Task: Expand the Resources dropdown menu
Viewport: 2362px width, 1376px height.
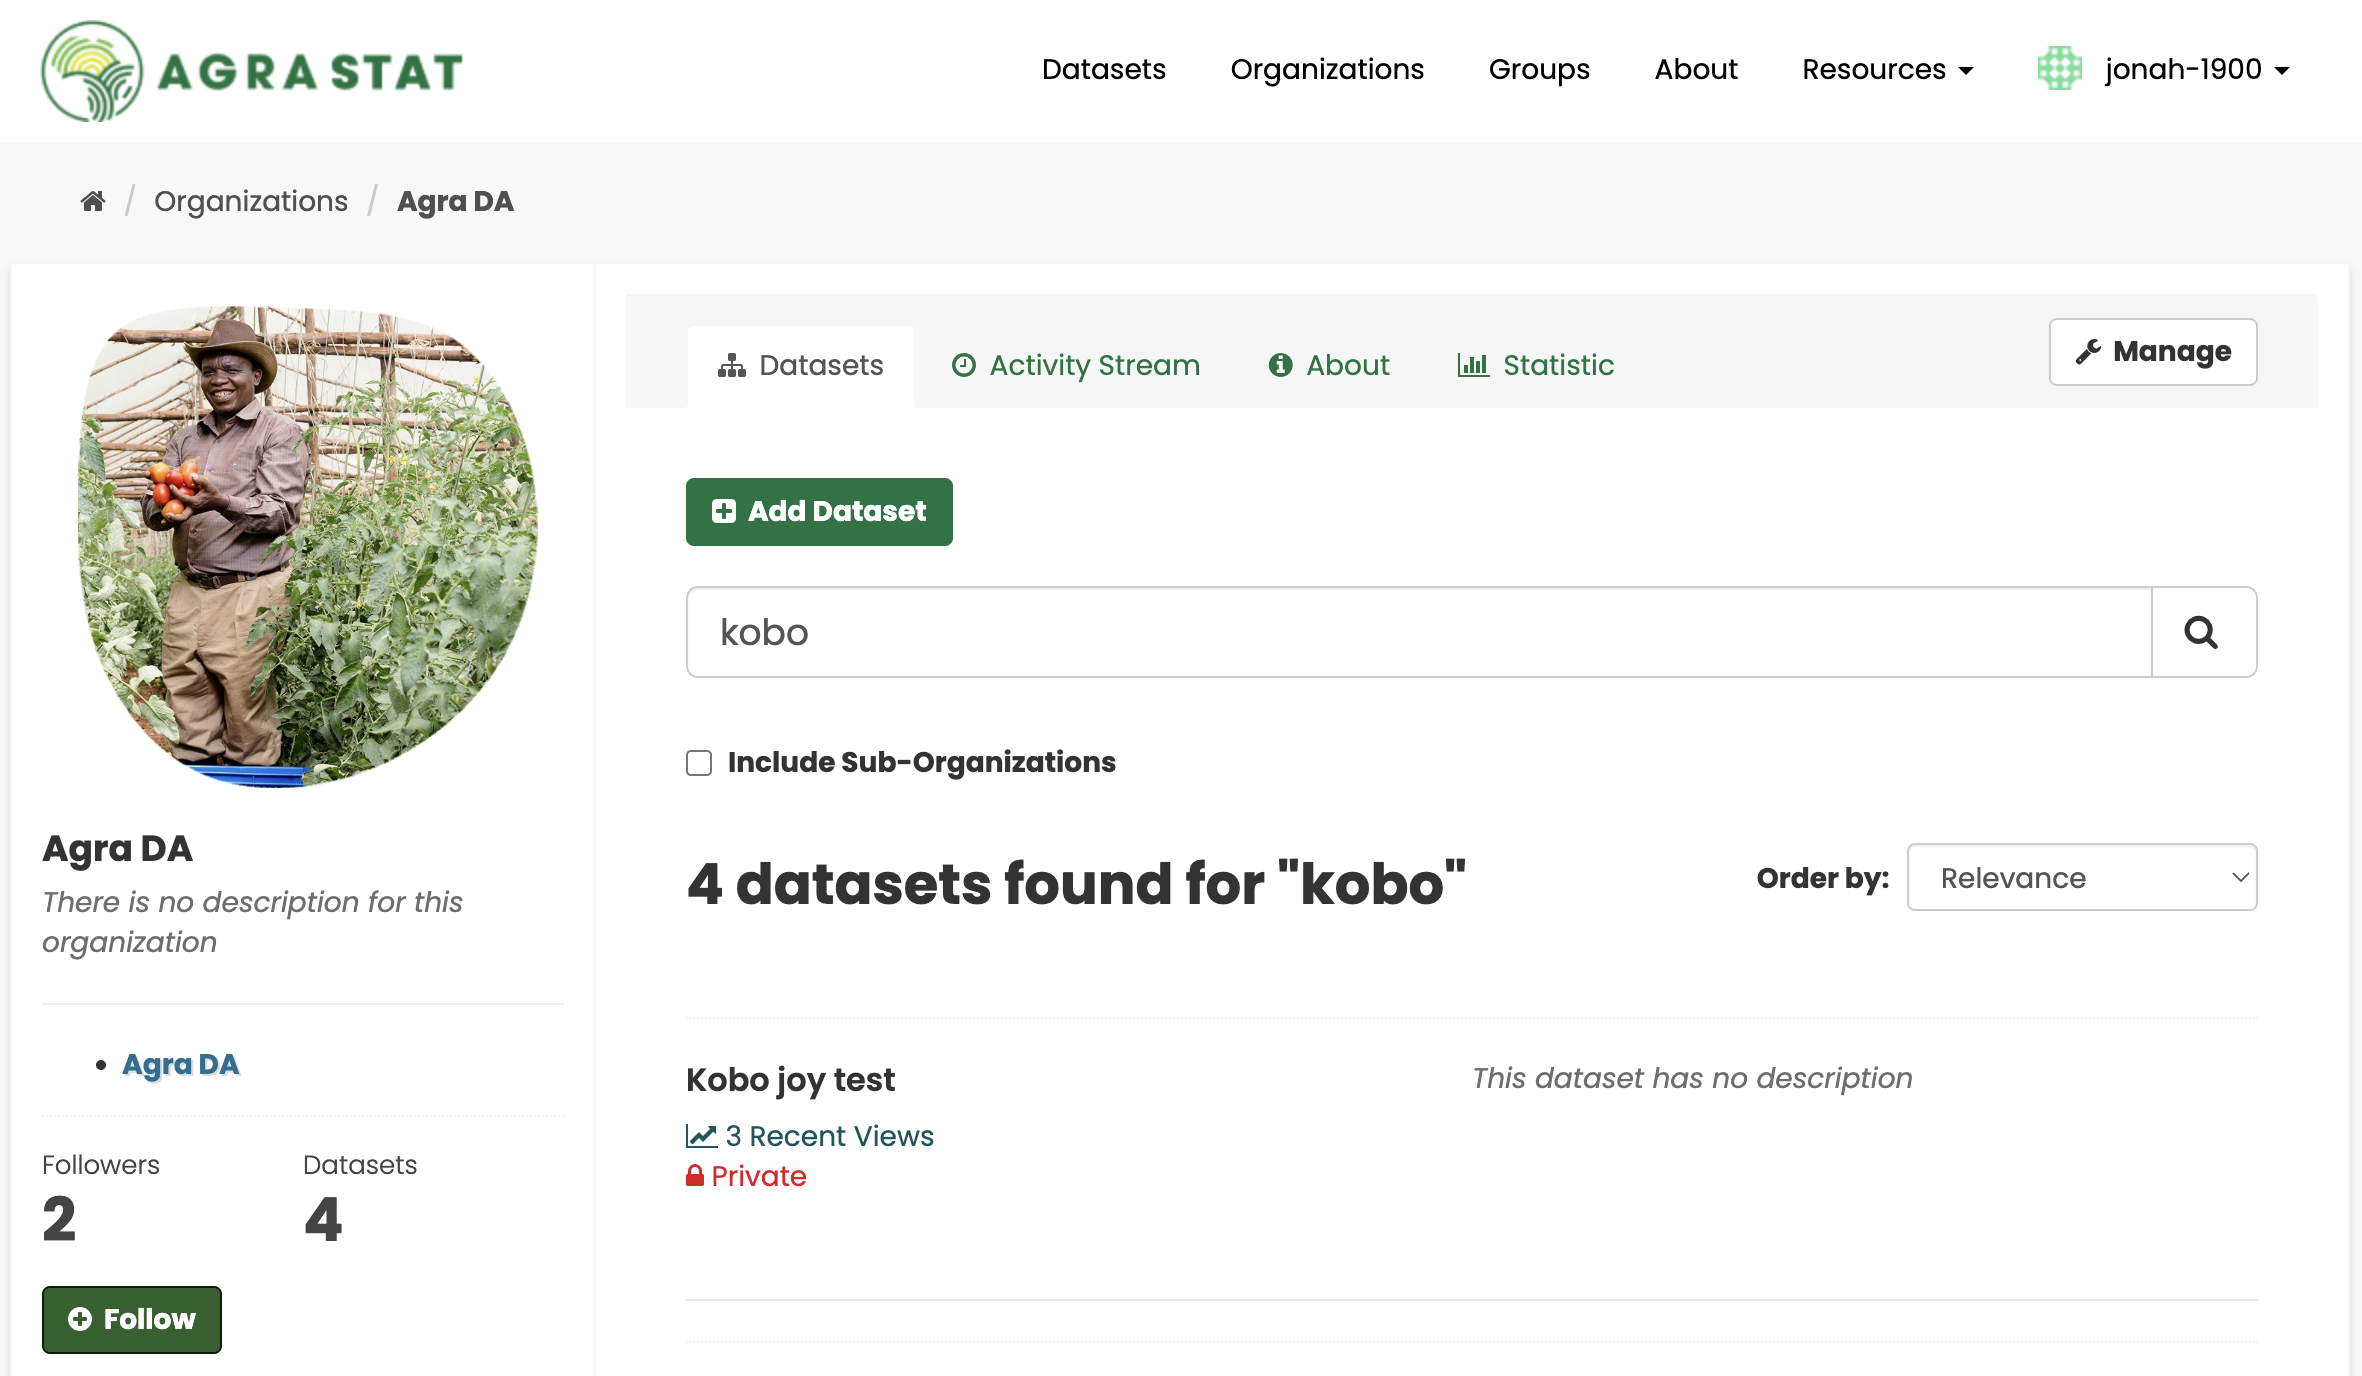Action: click(x=1888, y=69)
